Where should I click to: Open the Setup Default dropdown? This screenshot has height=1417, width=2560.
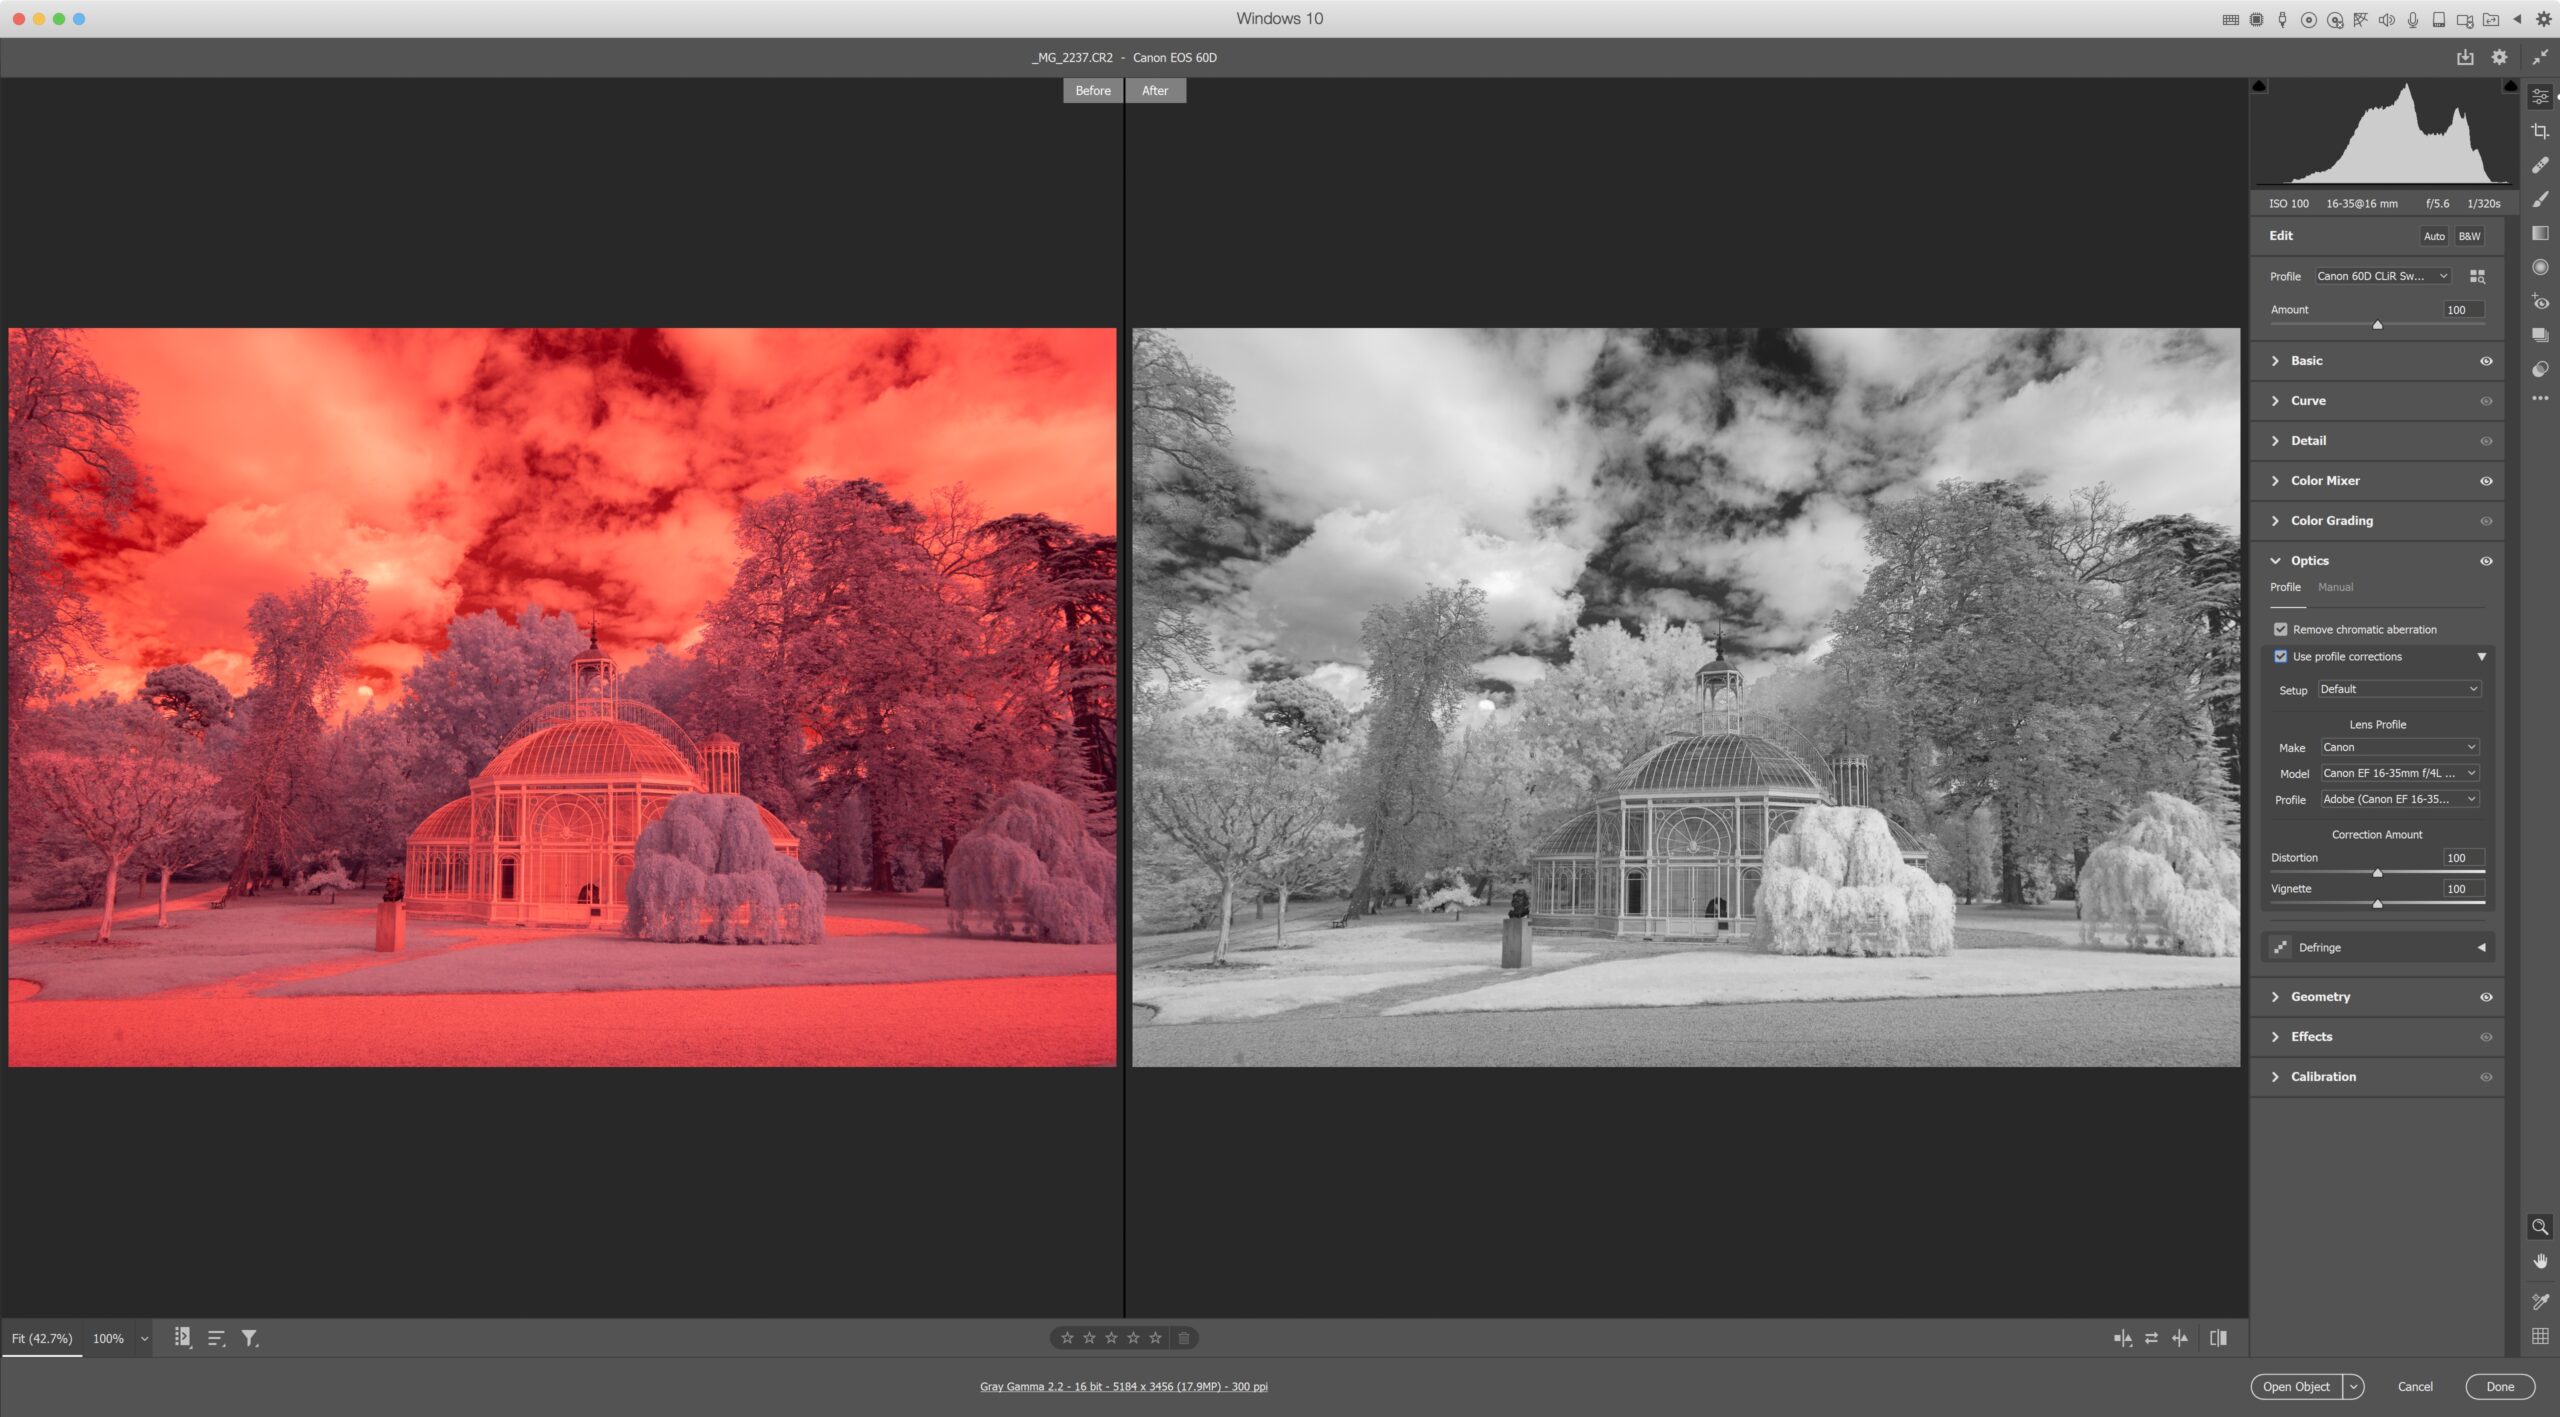[2399, 689]
